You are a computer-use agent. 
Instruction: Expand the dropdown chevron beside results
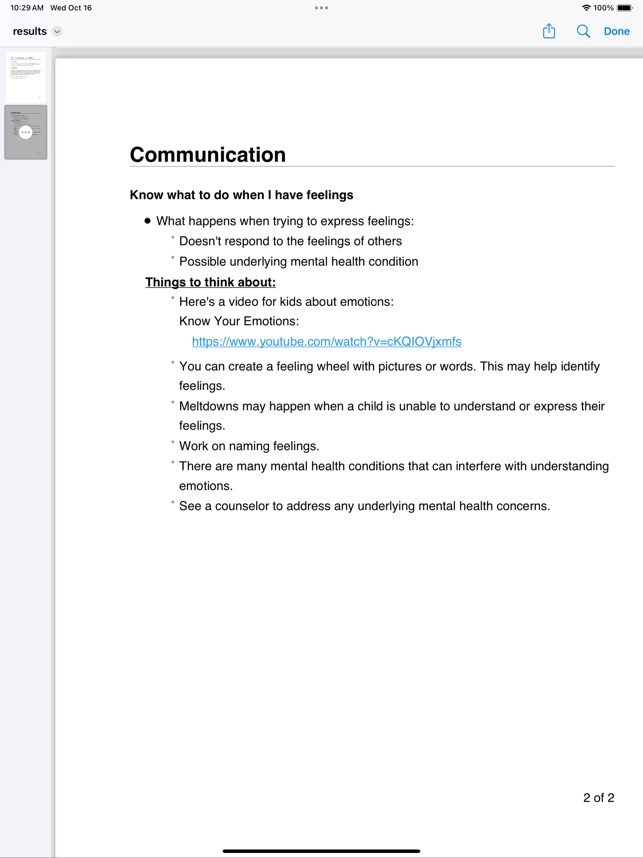(57, 32)
